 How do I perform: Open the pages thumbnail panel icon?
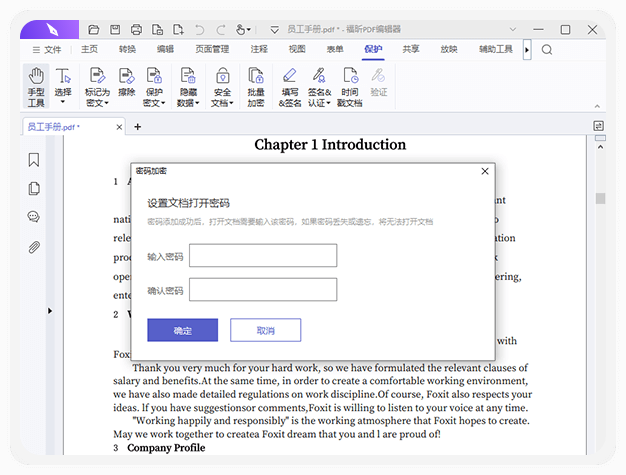coord(34,188)
